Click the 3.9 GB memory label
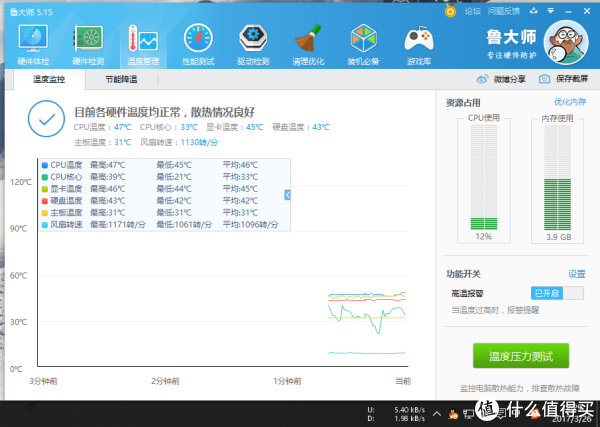 (x=559, y=237)
